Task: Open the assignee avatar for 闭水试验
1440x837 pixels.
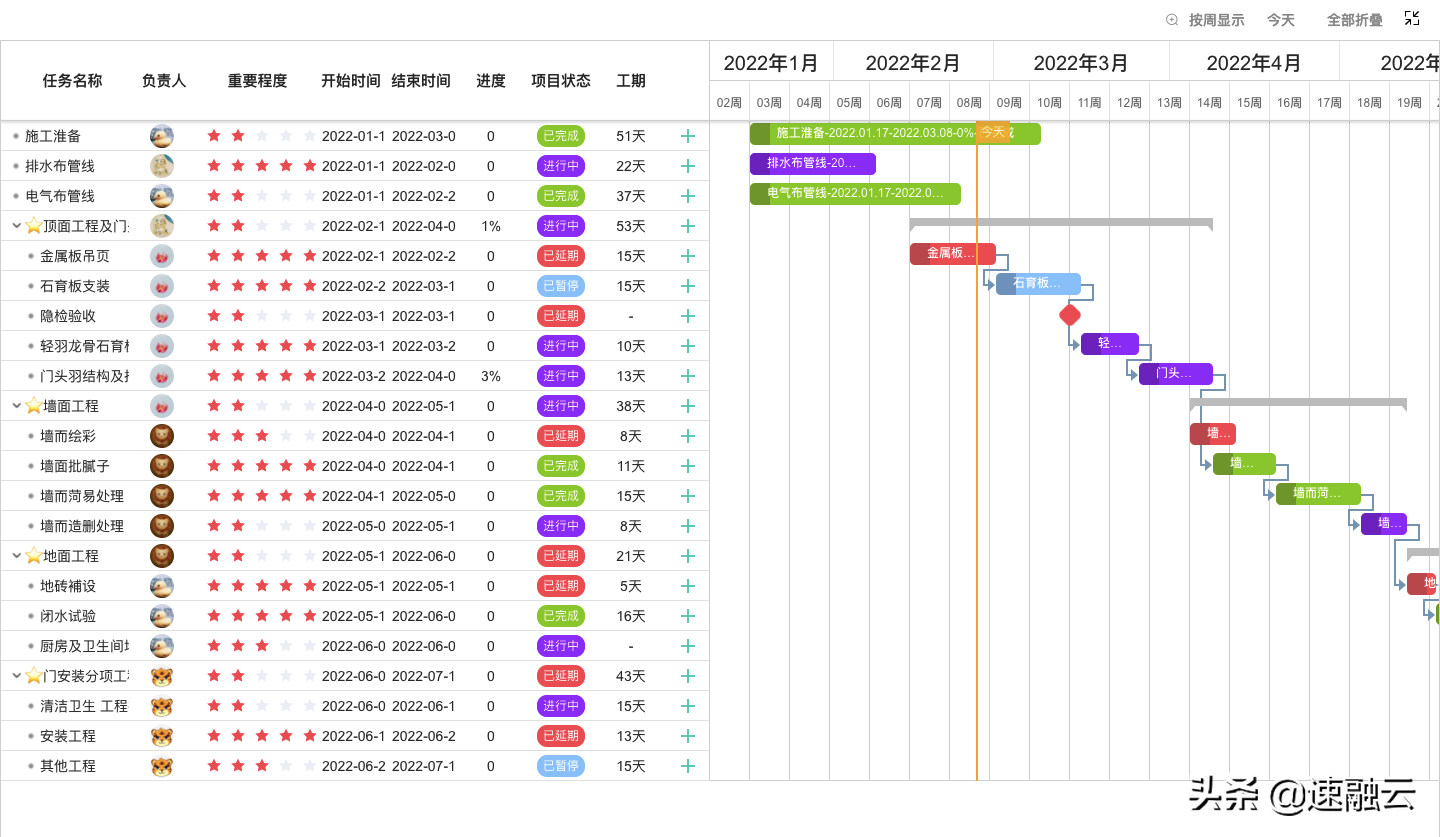Action: pos(162,616)
